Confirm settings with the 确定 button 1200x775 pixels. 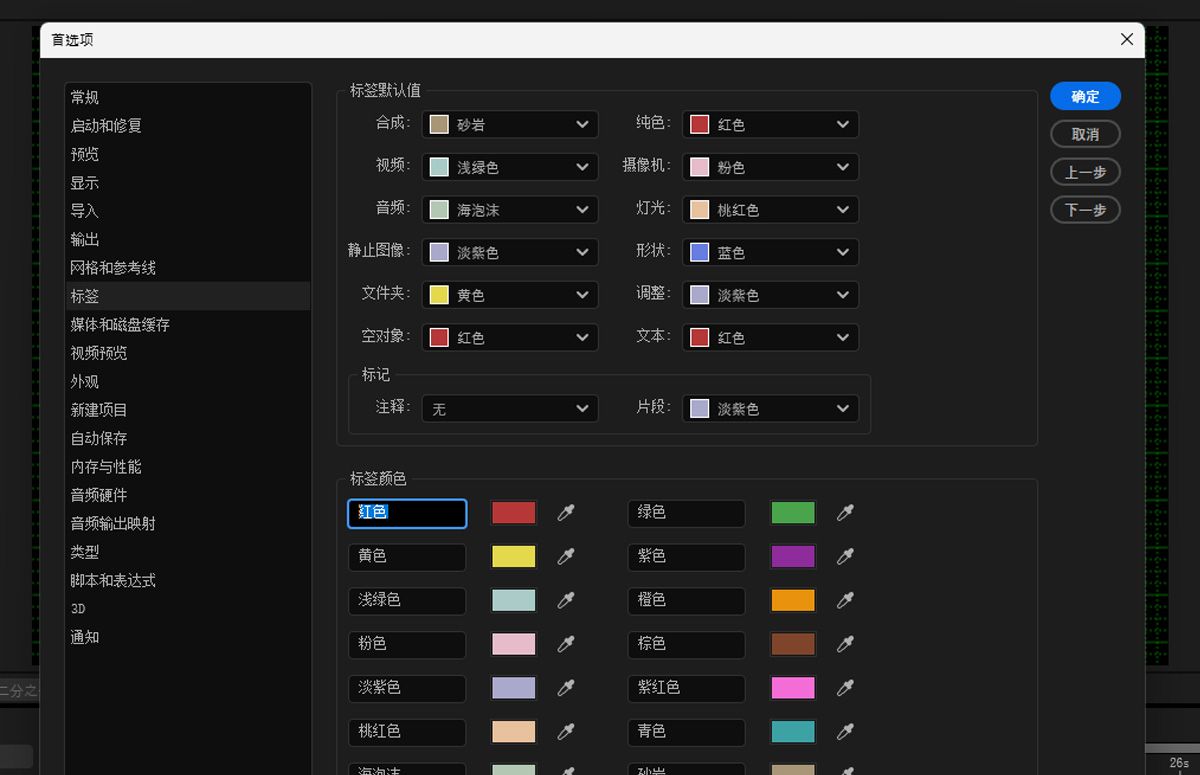[x=1085, y=96]
